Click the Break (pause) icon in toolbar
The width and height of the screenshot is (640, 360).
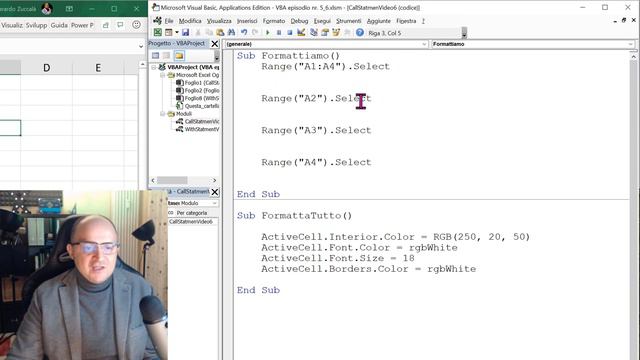(x=279, y=33)
